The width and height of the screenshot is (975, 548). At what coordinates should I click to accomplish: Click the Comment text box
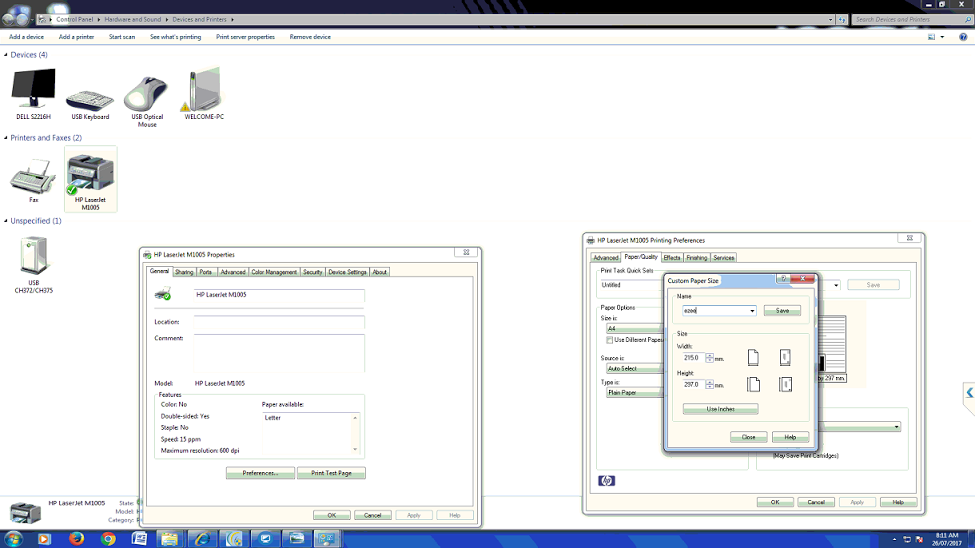click(x=279, y=353)
